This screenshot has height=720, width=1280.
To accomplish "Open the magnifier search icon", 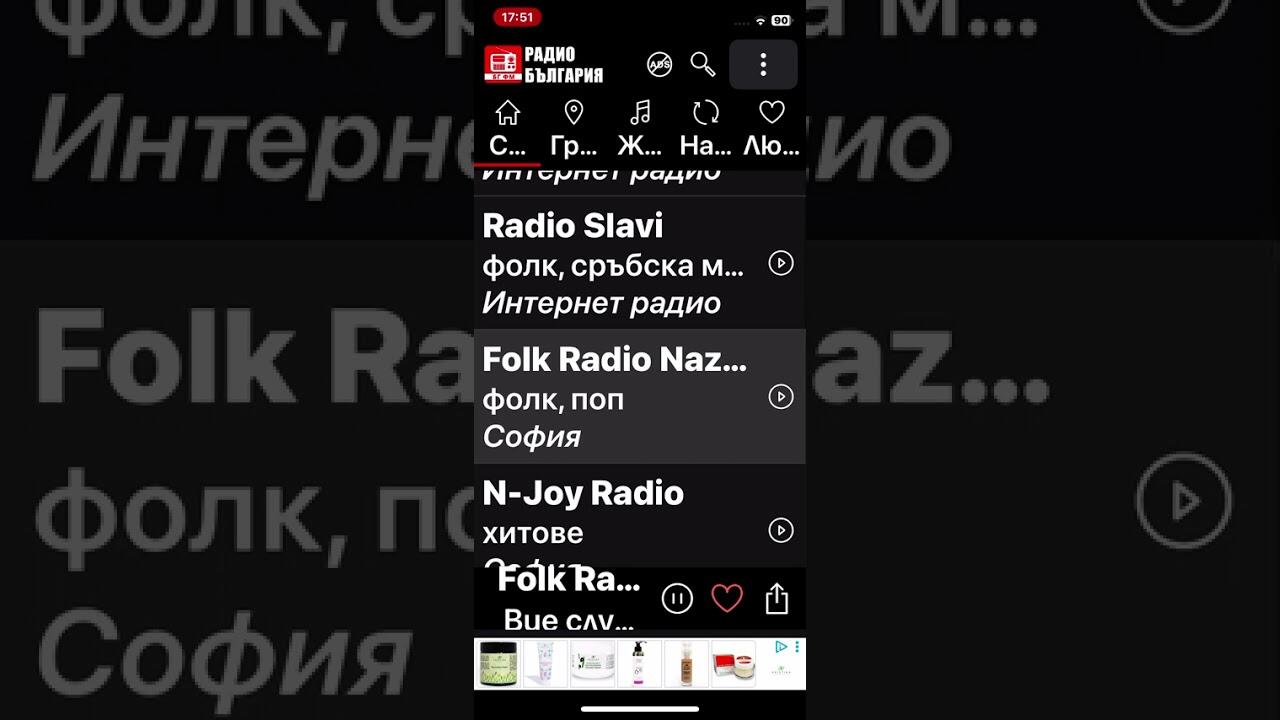I will tap(703, 65).
